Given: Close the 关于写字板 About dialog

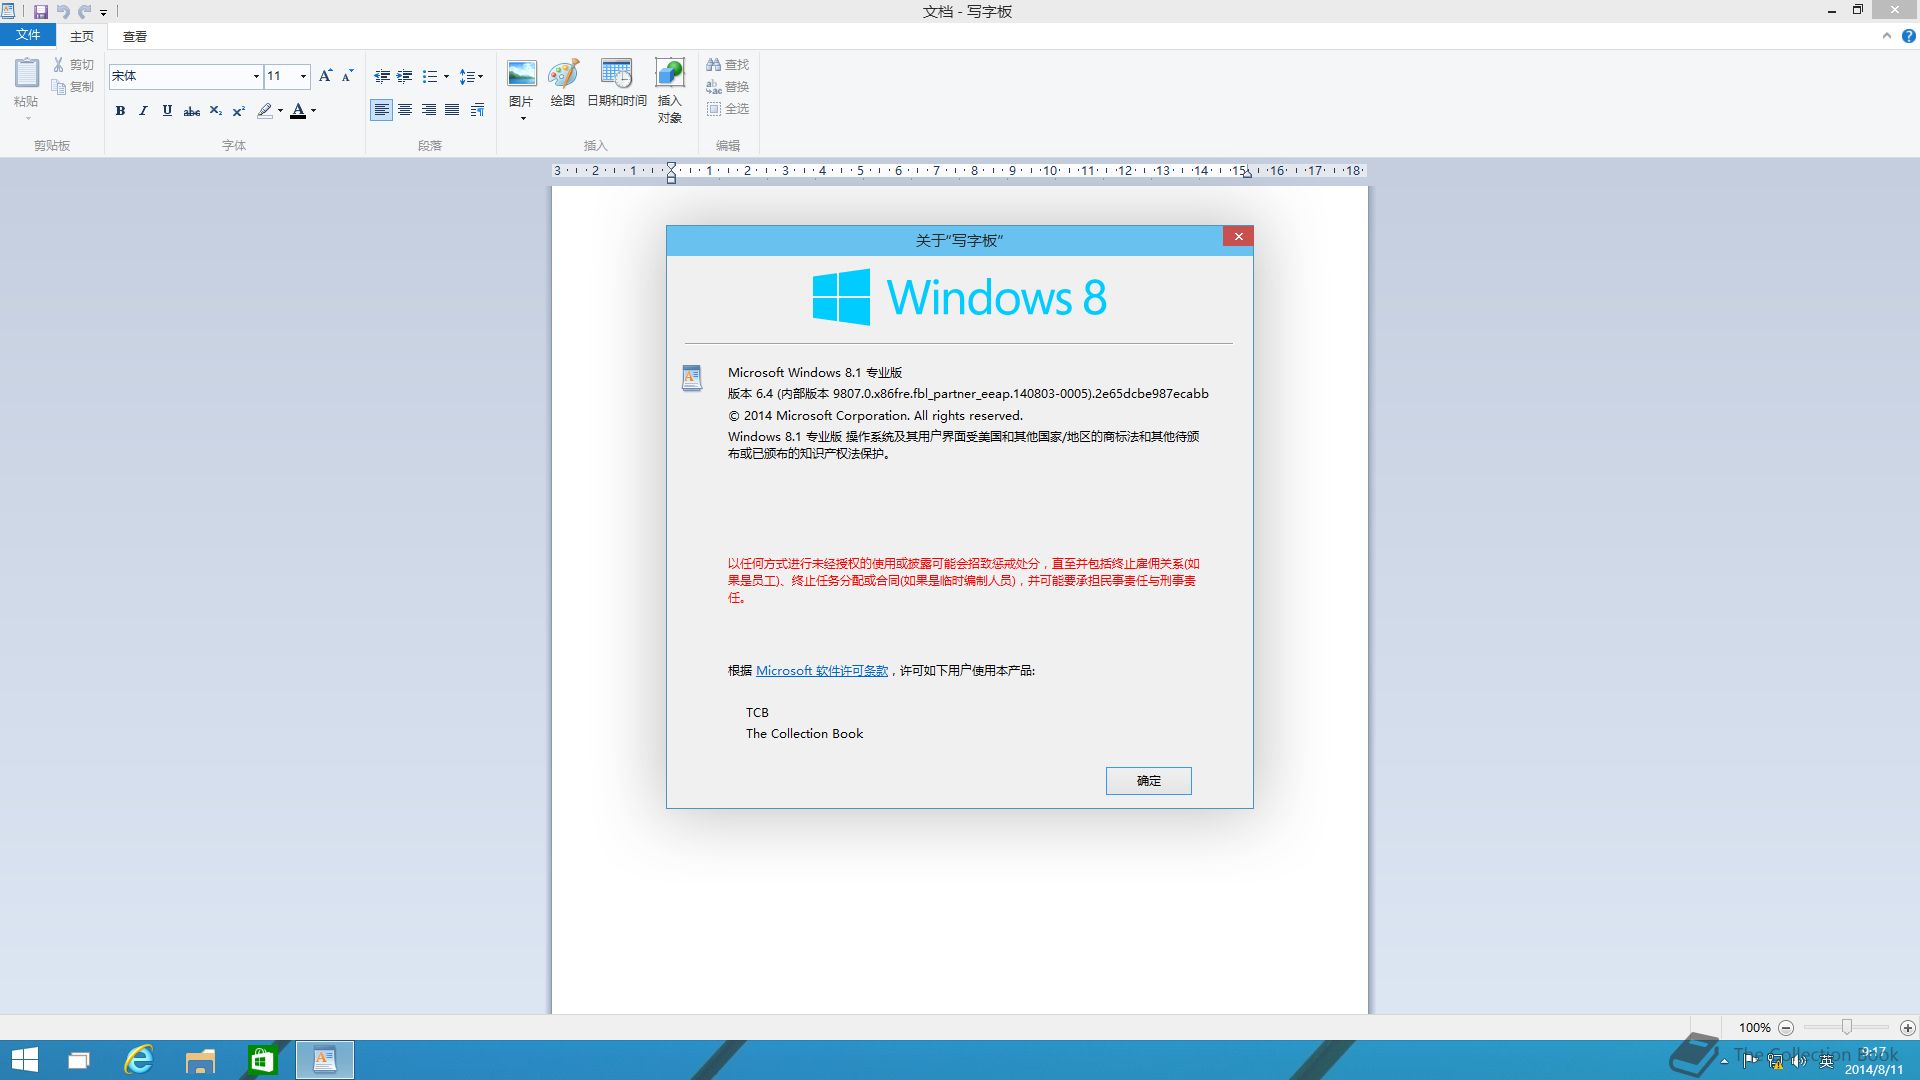Looking at the screenshot, I should [1238, 237].
